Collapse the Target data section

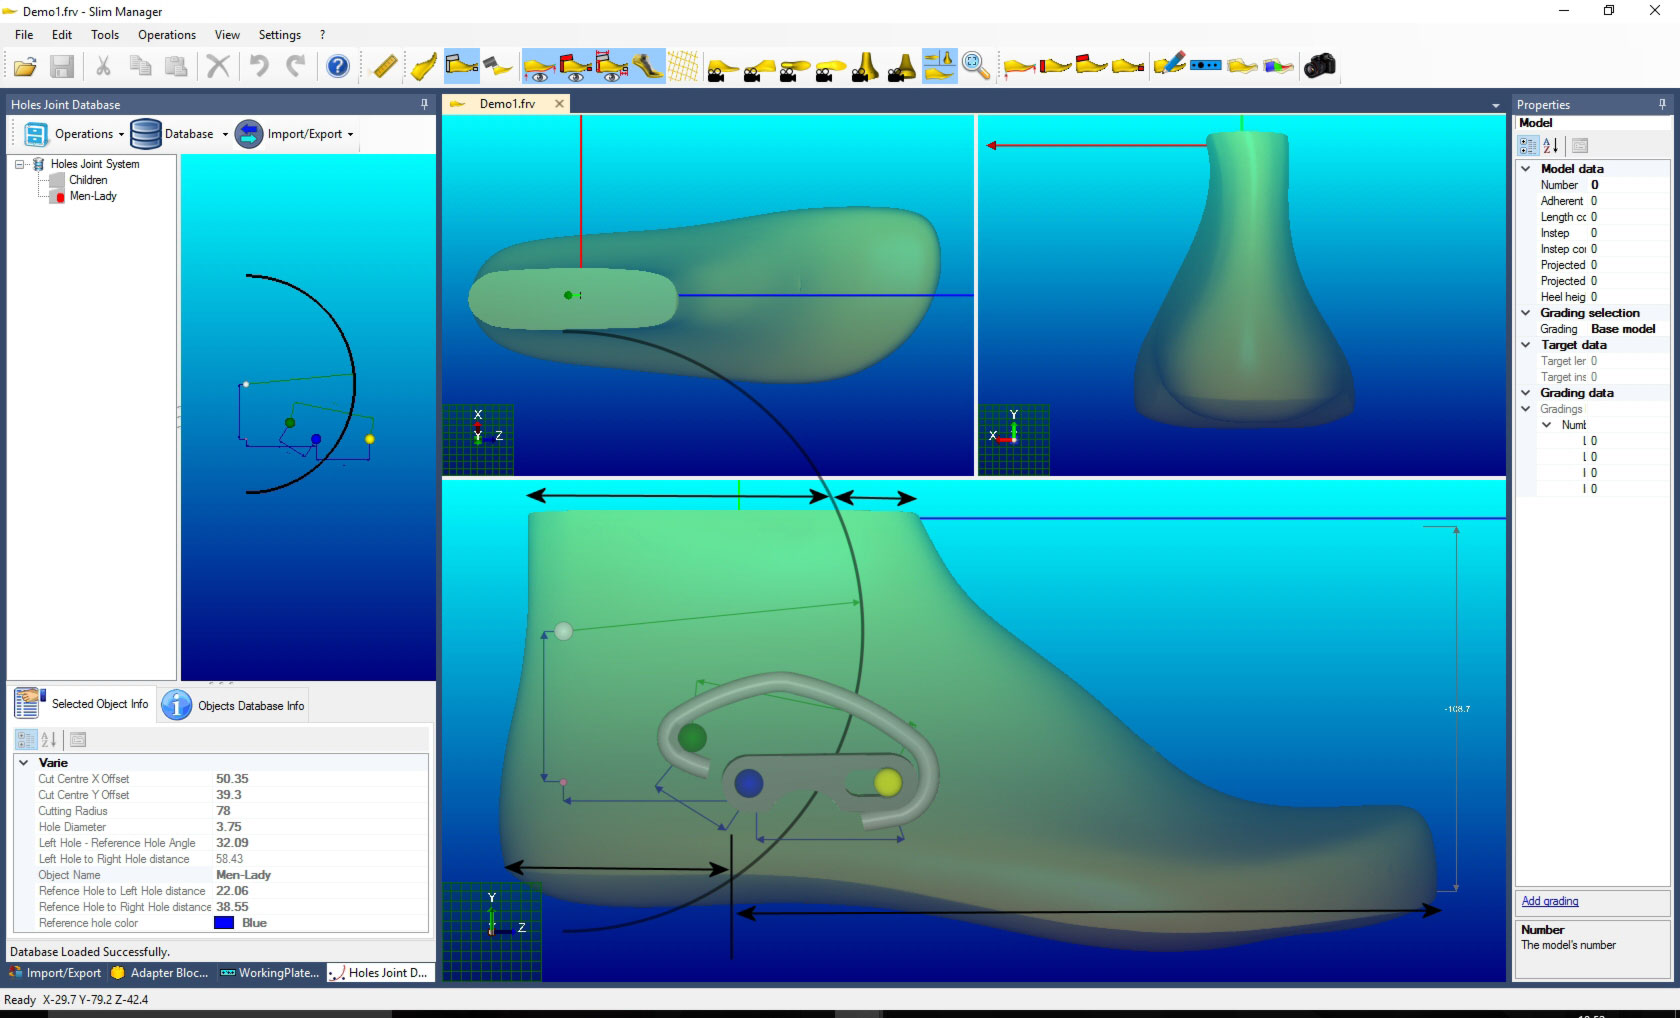click(1526, 345)
